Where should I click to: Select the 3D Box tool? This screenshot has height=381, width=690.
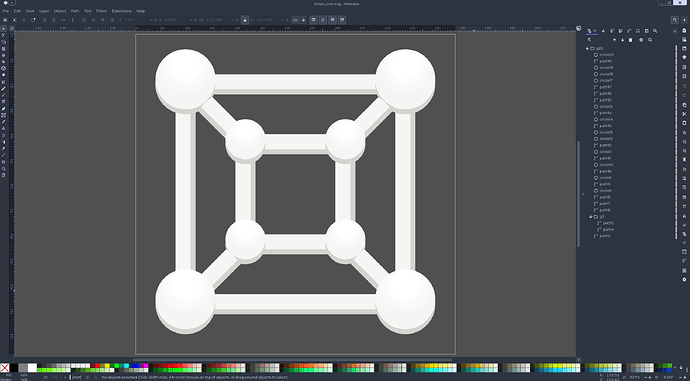(x=4, y=69)
